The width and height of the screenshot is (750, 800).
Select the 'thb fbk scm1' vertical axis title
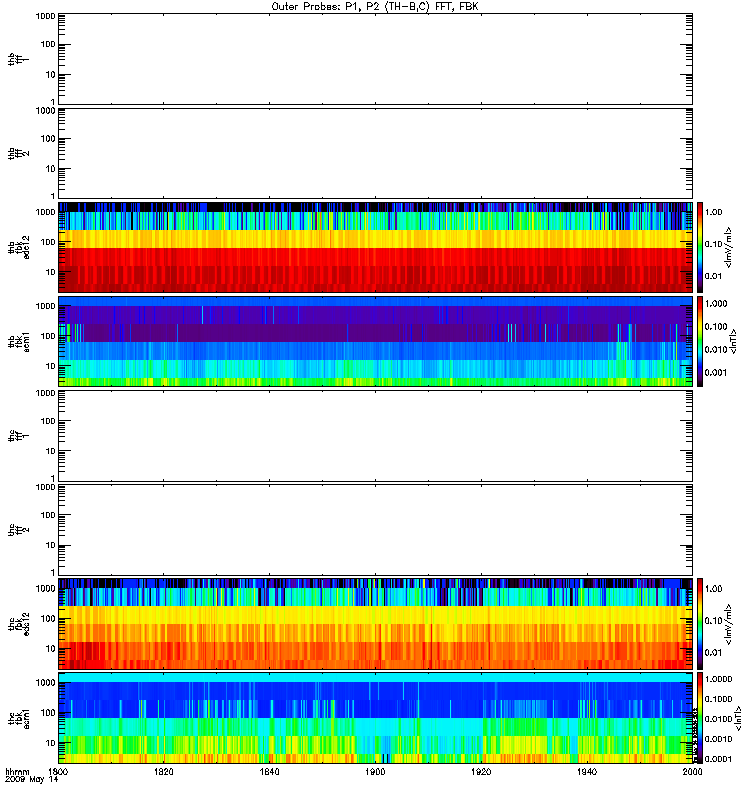(18, 341)
